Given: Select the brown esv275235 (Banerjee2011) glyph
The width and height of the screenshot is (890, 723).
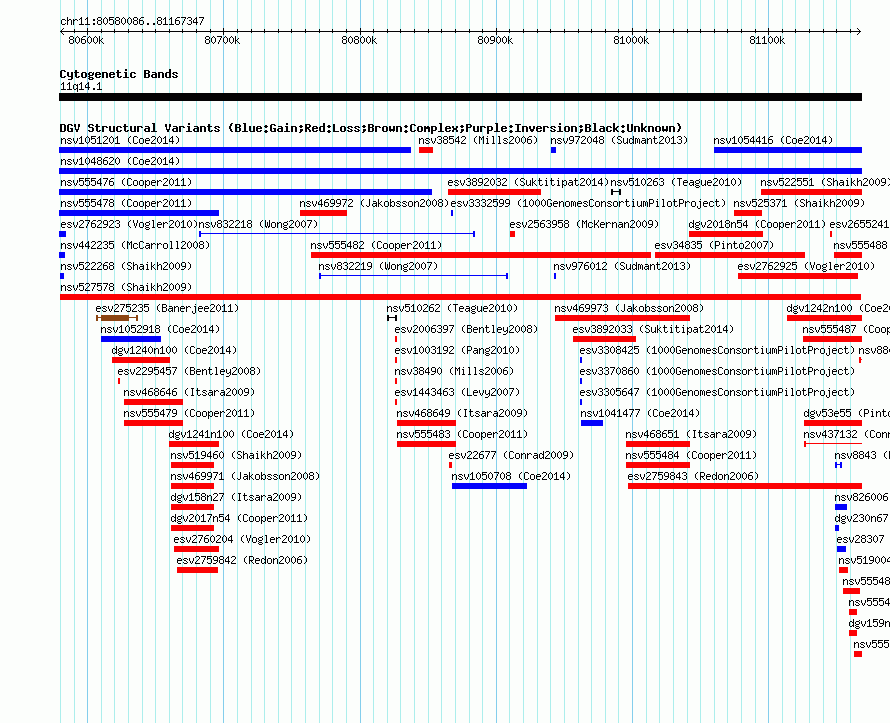Looking at the screenshot, I should coord(117,318).
